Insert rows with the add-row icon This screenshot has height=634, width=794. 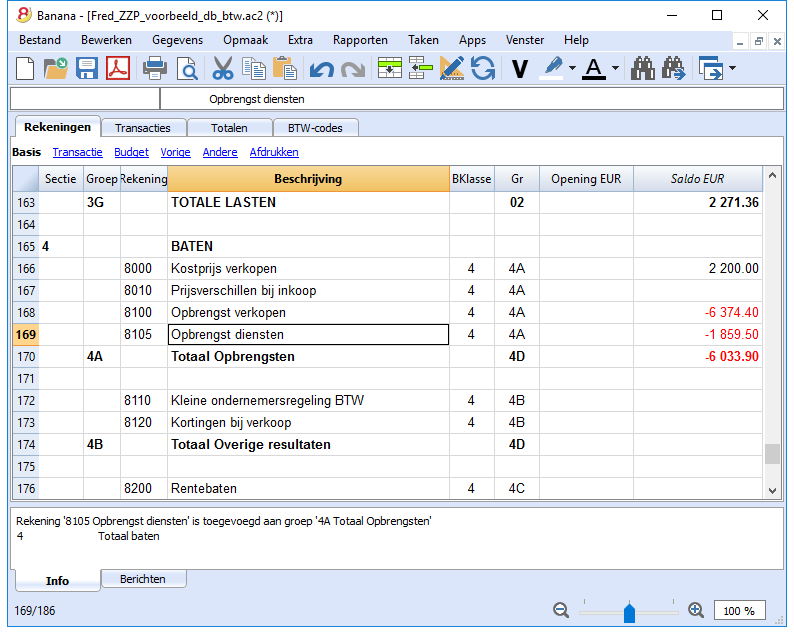pos(389,68)
